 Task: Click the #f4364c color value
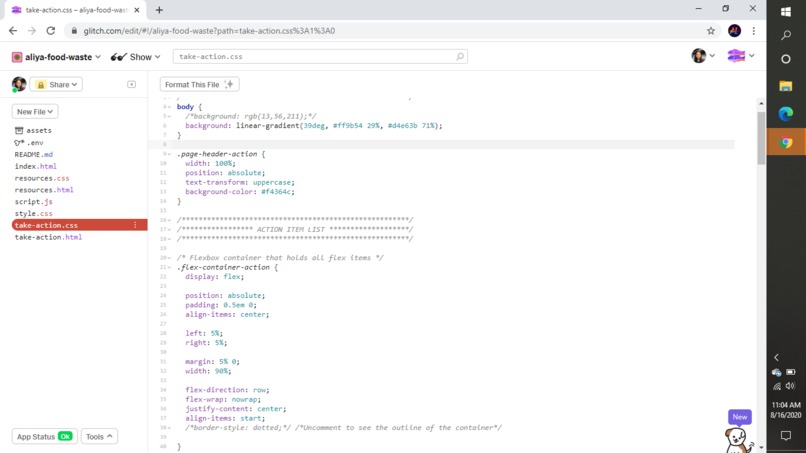coord(278,192)
